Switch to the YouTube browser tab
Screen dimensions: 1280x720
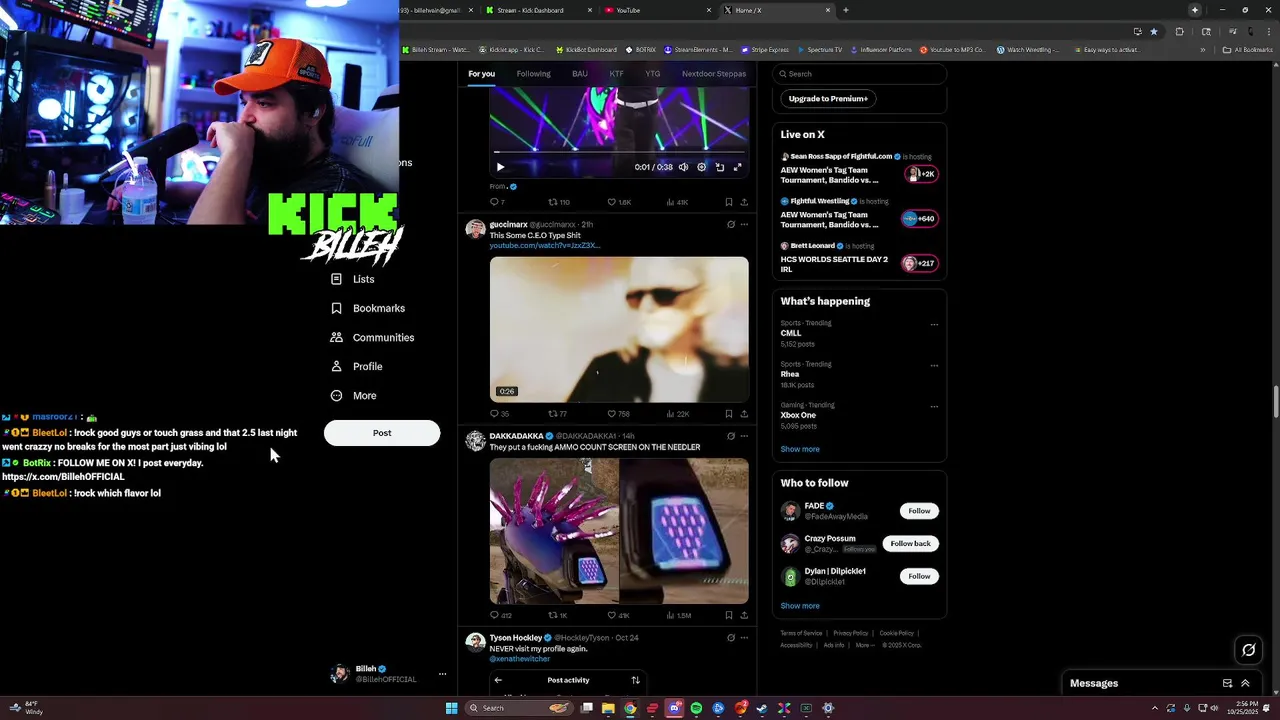pyautogui.click(x=658, y=10)
